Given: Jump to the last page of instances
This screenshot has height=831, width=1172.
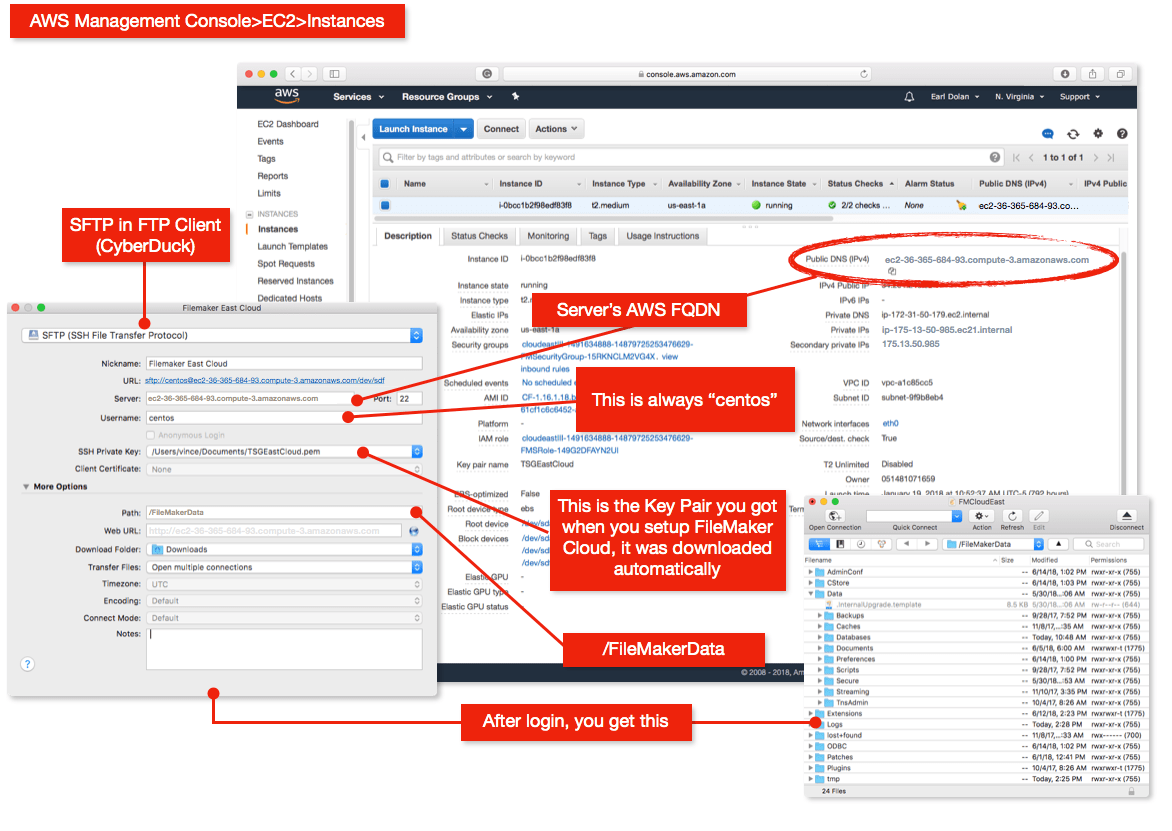Looking at the screenshot, I should point(1111,158).
